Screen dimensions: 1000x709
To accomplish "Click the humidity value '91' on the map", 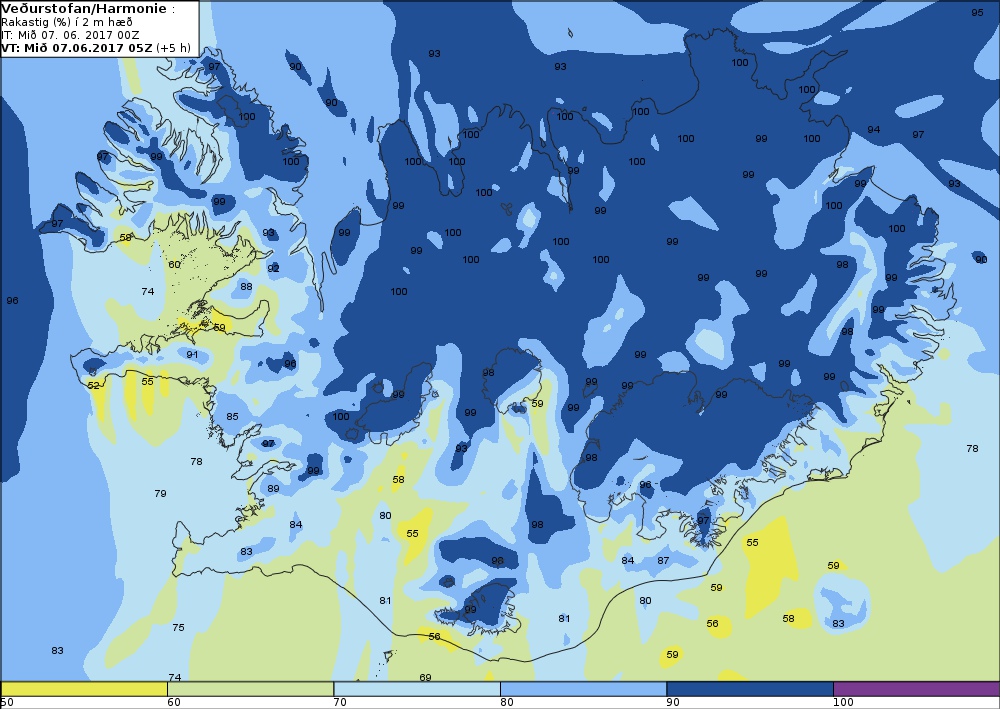I will coord(192,354).
